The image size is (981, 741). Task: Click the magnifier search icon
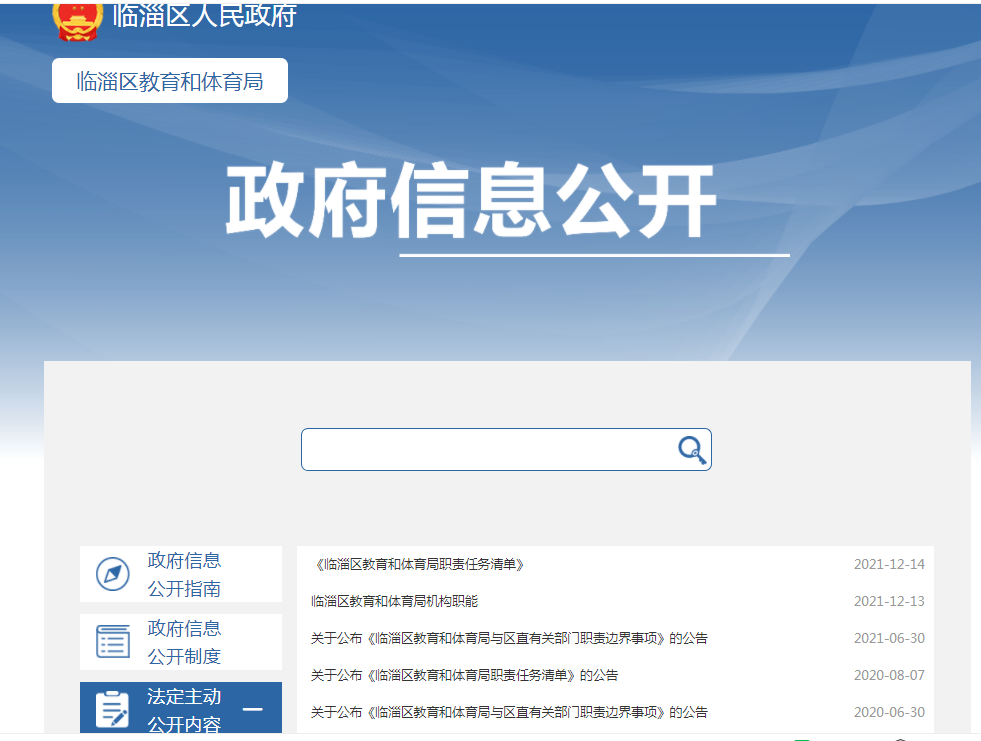[692, 450]
